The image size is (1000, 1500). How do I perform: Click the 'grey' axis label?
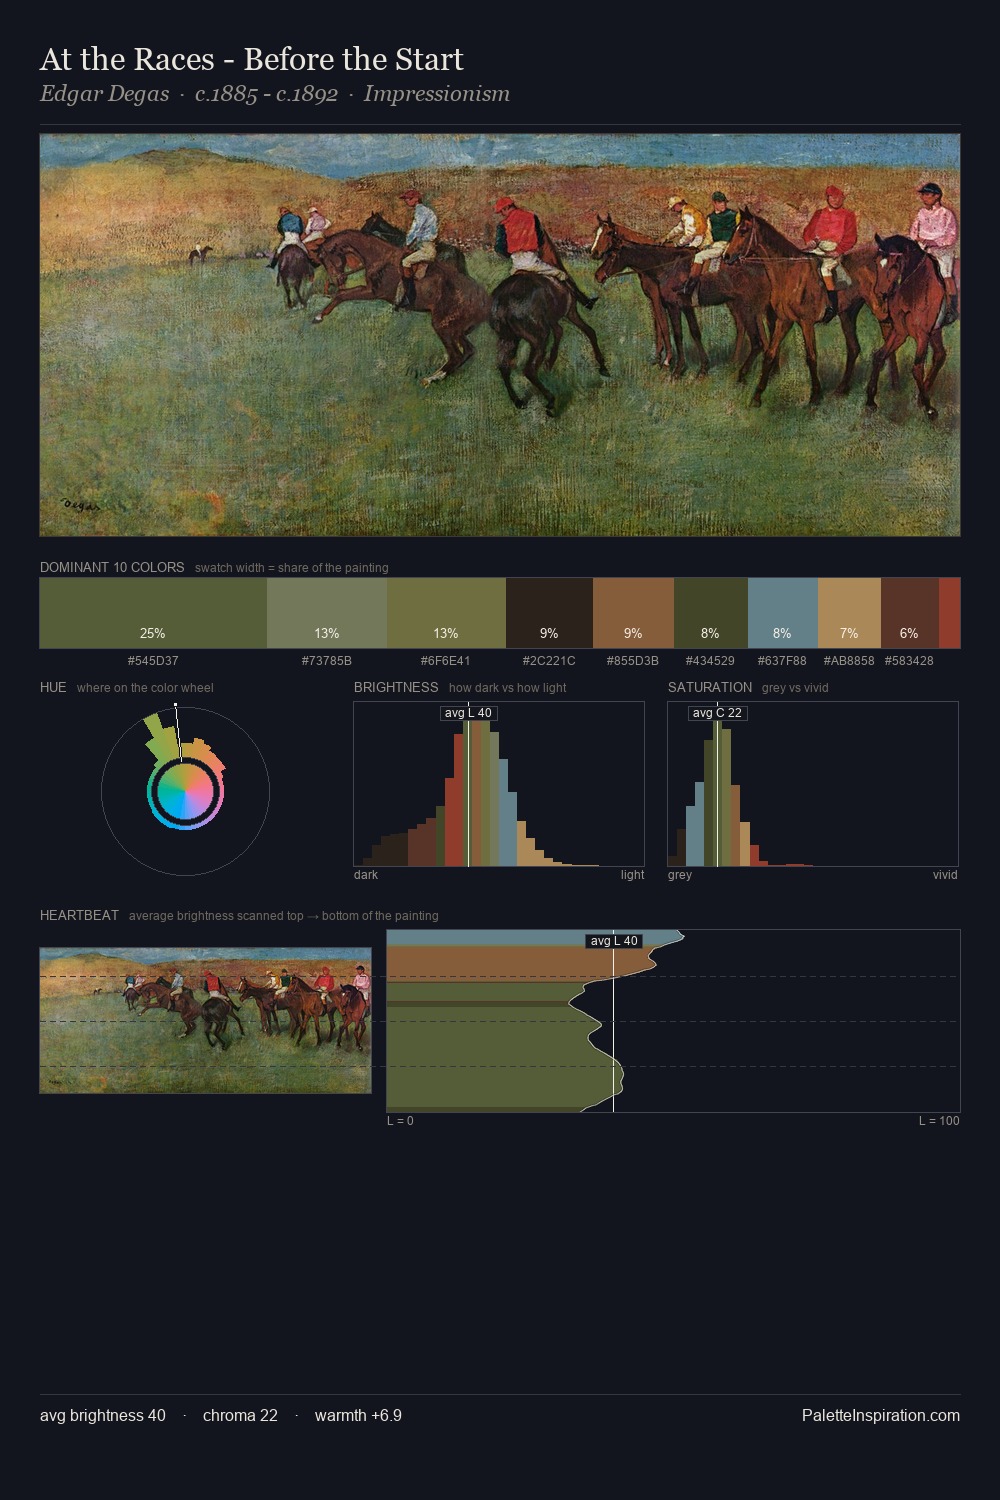pos(680,875)
